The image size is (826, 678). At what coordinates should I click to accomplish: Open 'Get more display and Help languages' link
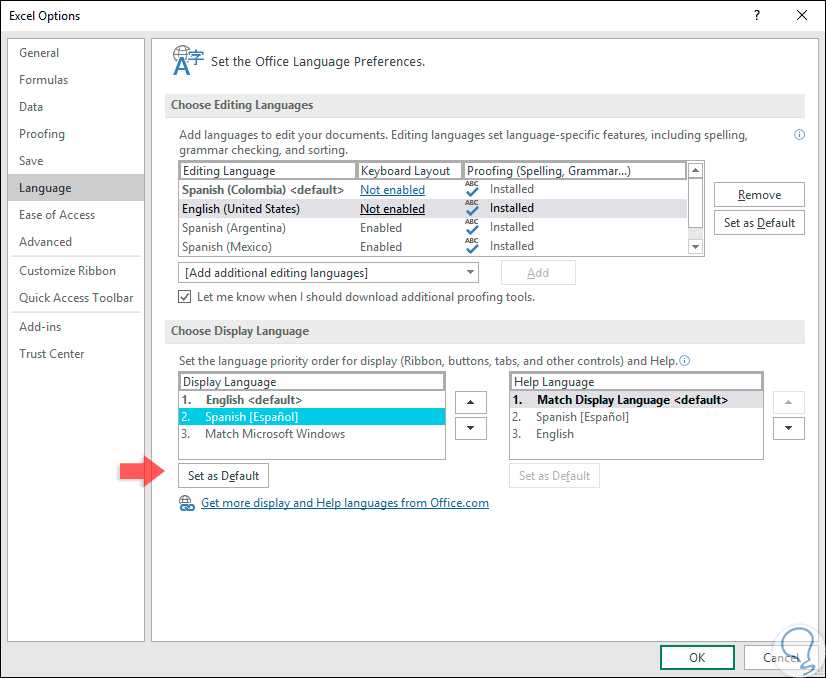[x=345, y=503]
